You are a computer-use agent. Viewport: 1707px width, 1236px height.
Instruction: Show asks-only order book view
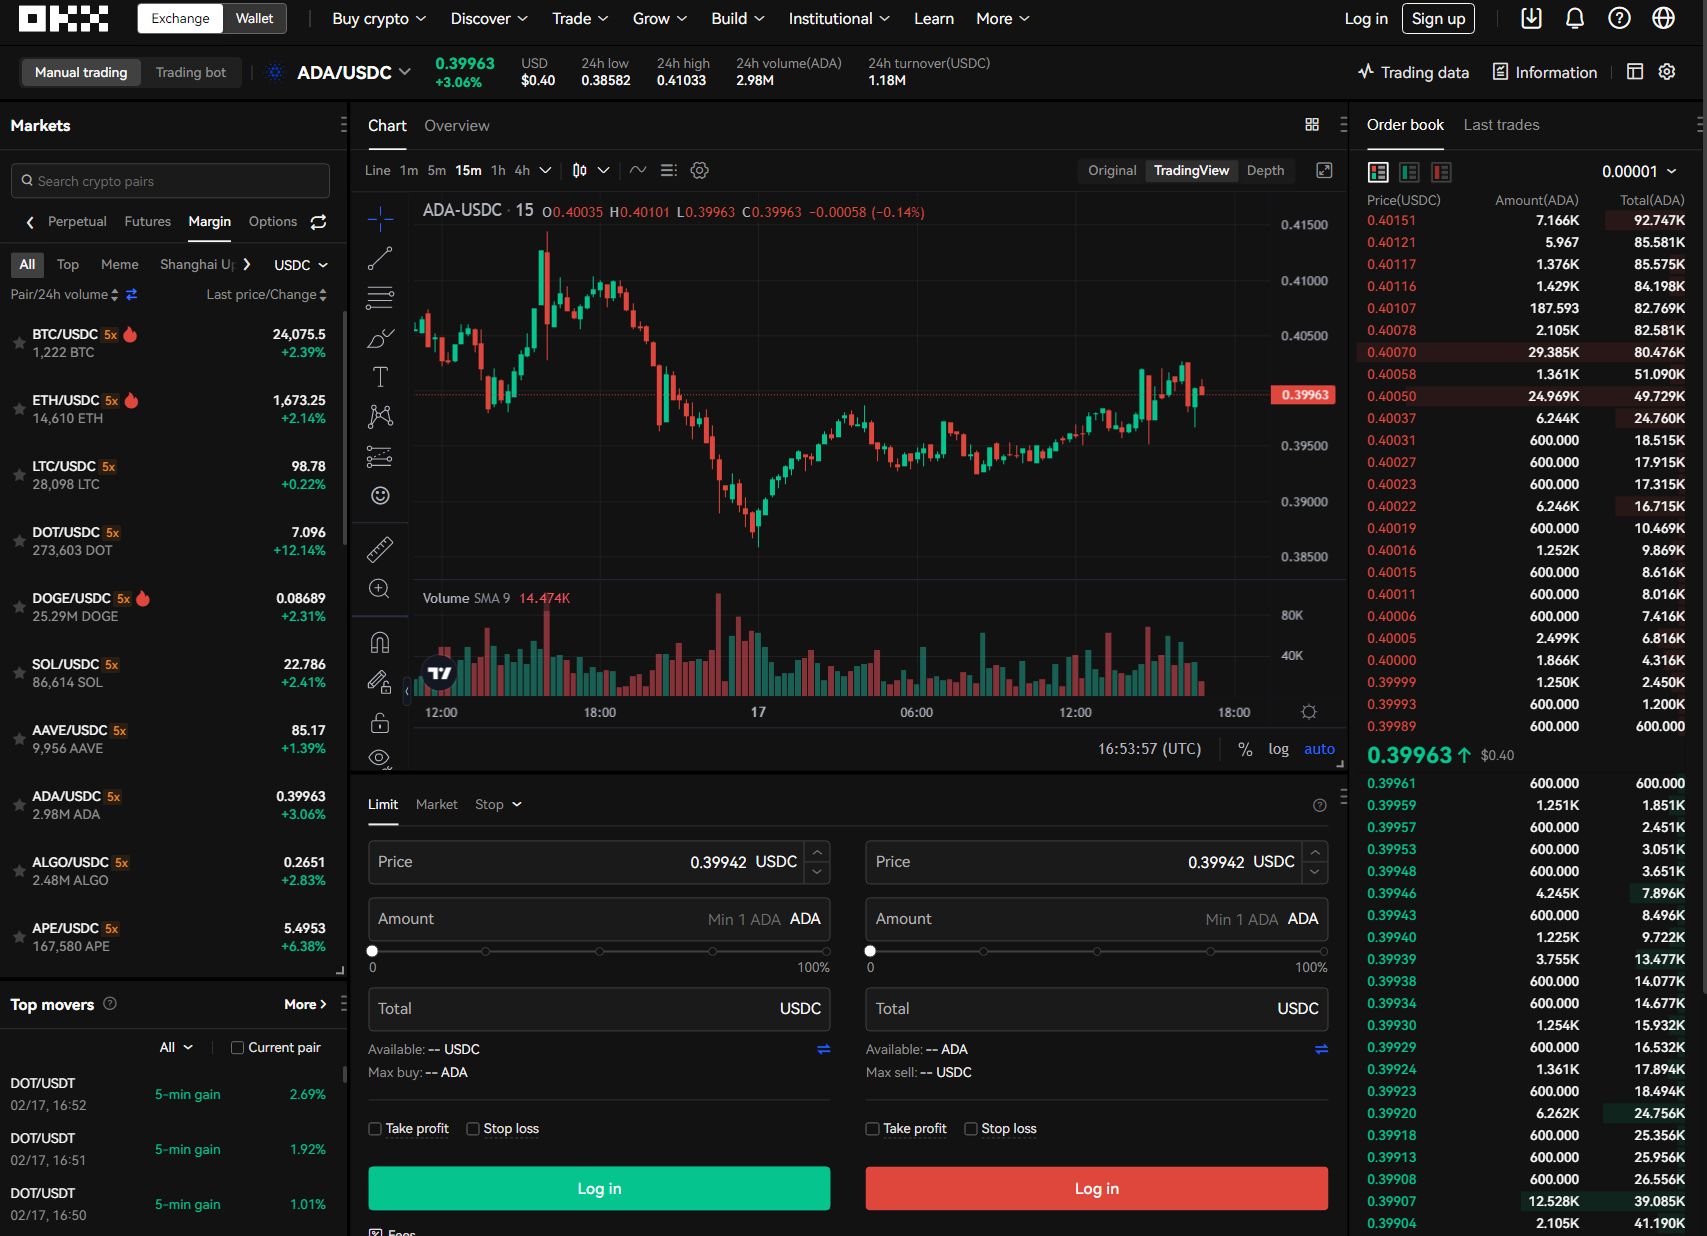coord(1441,172)
